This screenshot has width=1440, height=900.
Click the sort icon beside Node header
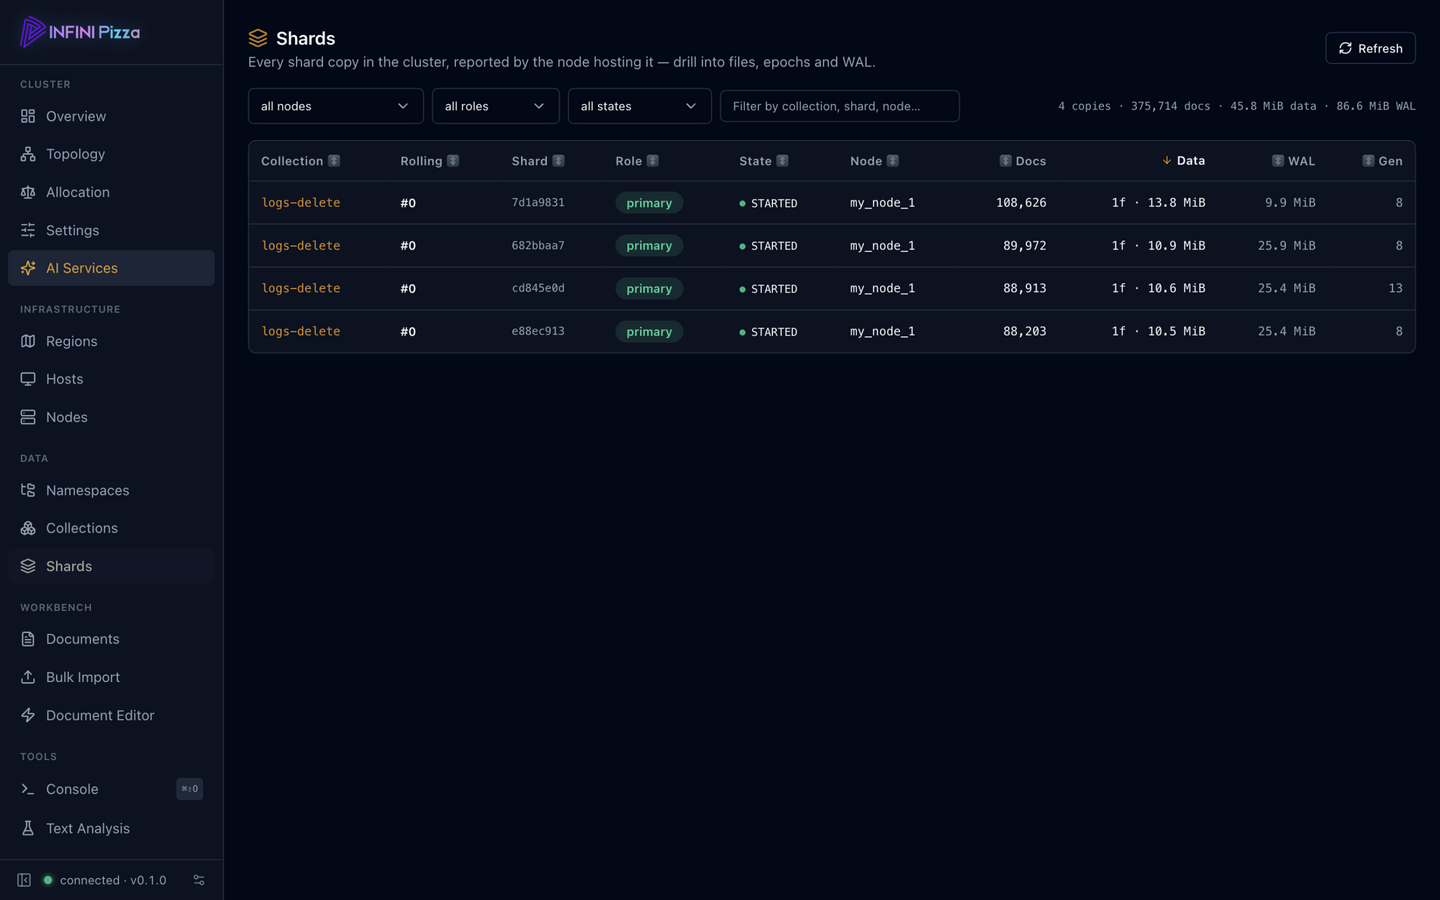coord(893,161)
